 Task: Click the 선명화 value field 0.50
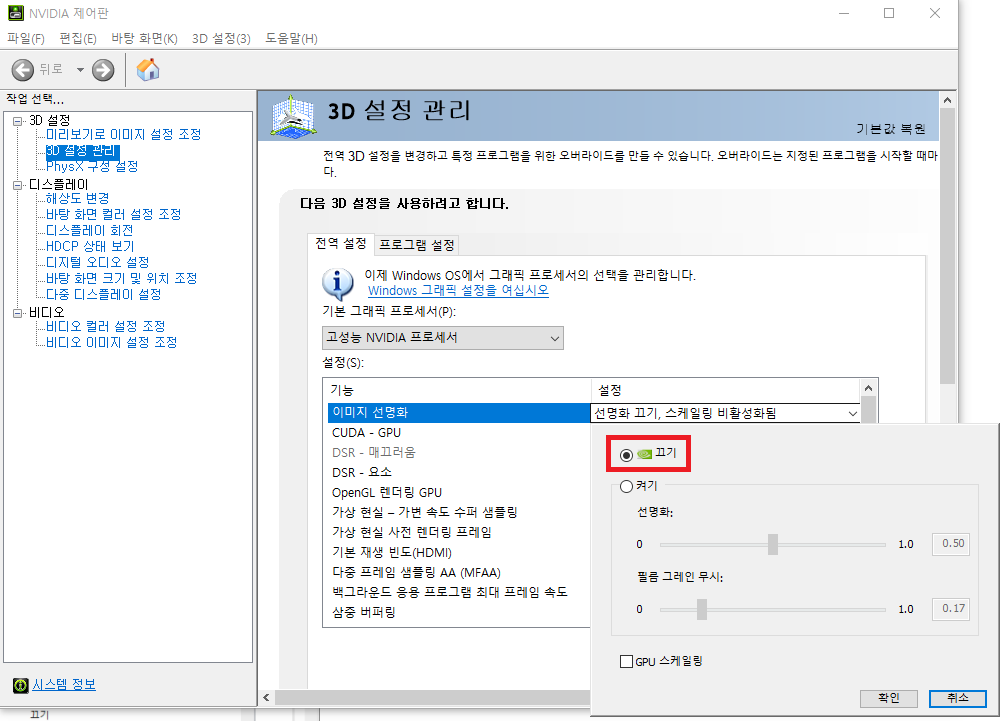[x=951, y=544]
